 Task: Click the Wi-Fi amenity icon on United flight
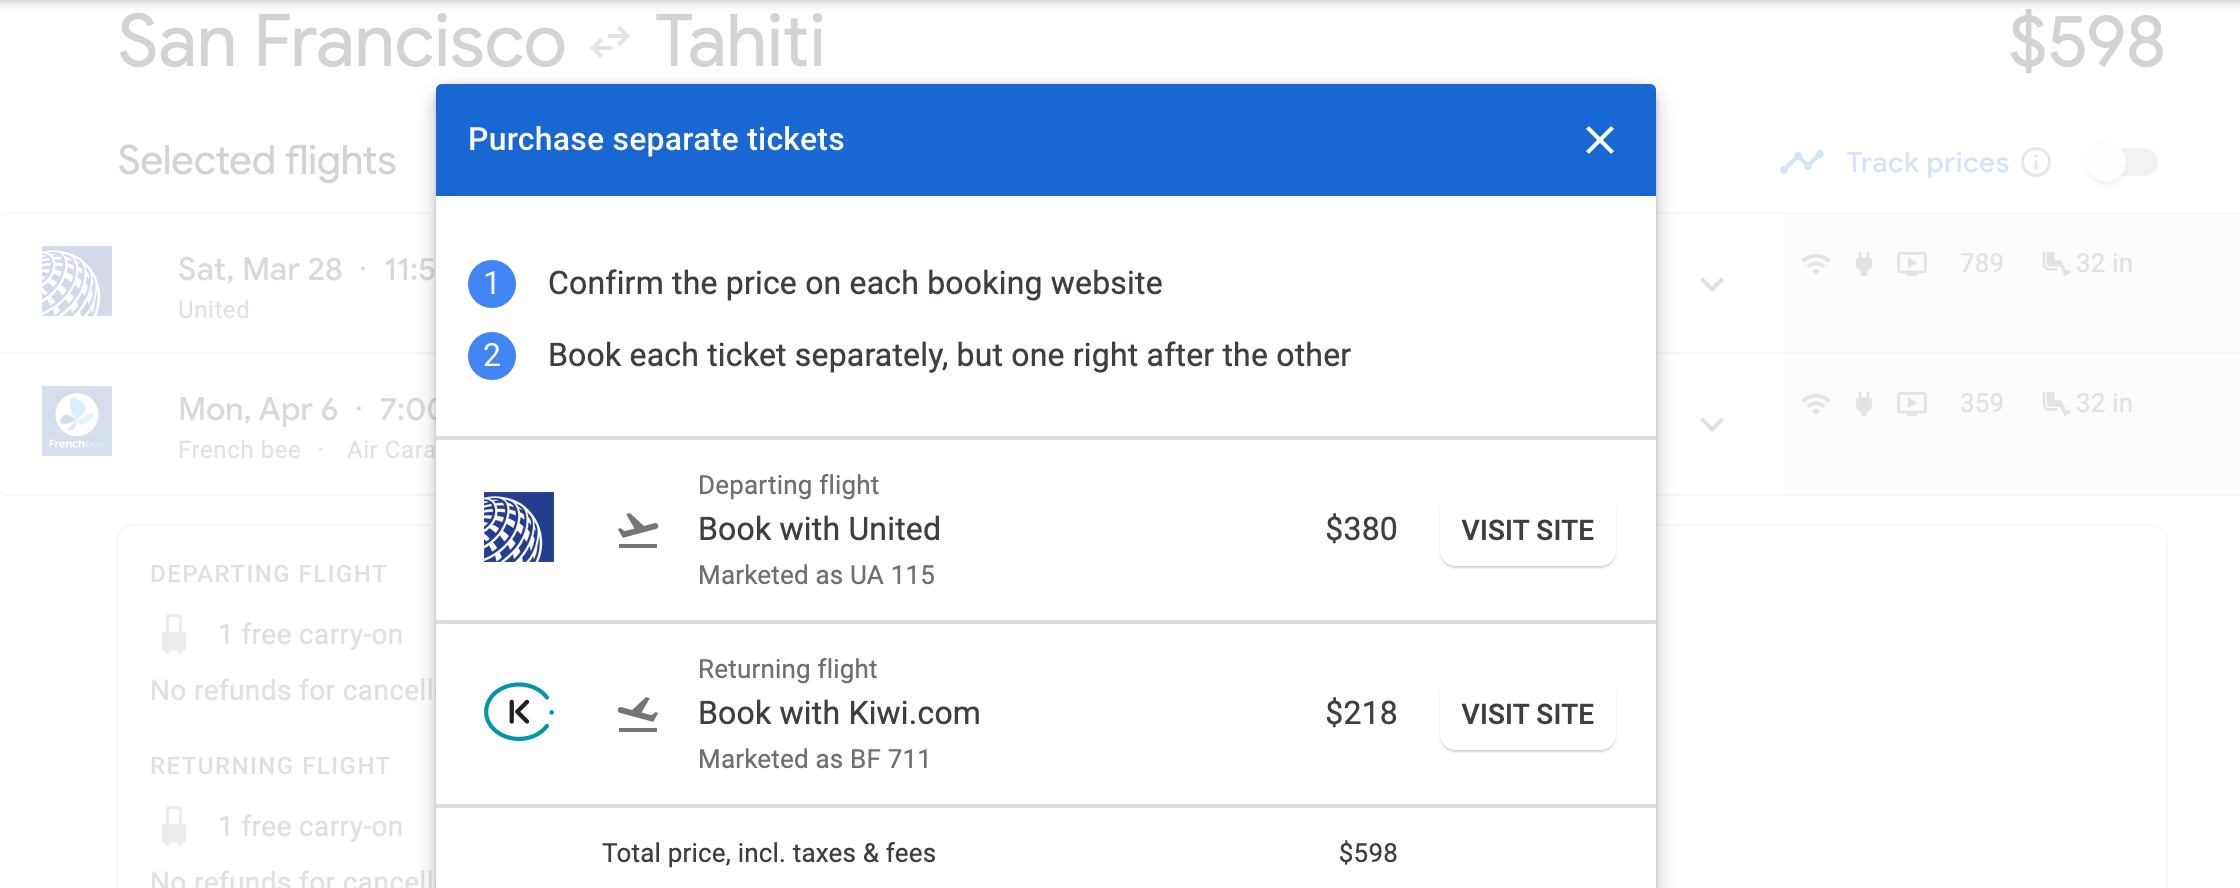[x=1815, y=264]
